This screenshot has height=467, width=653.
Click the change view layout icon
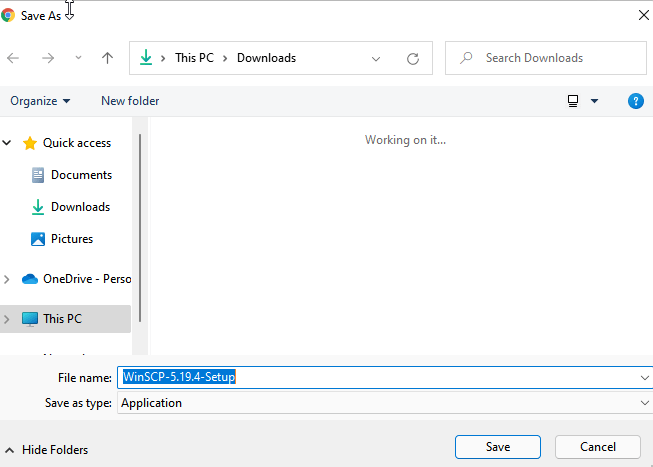[574, 101]
